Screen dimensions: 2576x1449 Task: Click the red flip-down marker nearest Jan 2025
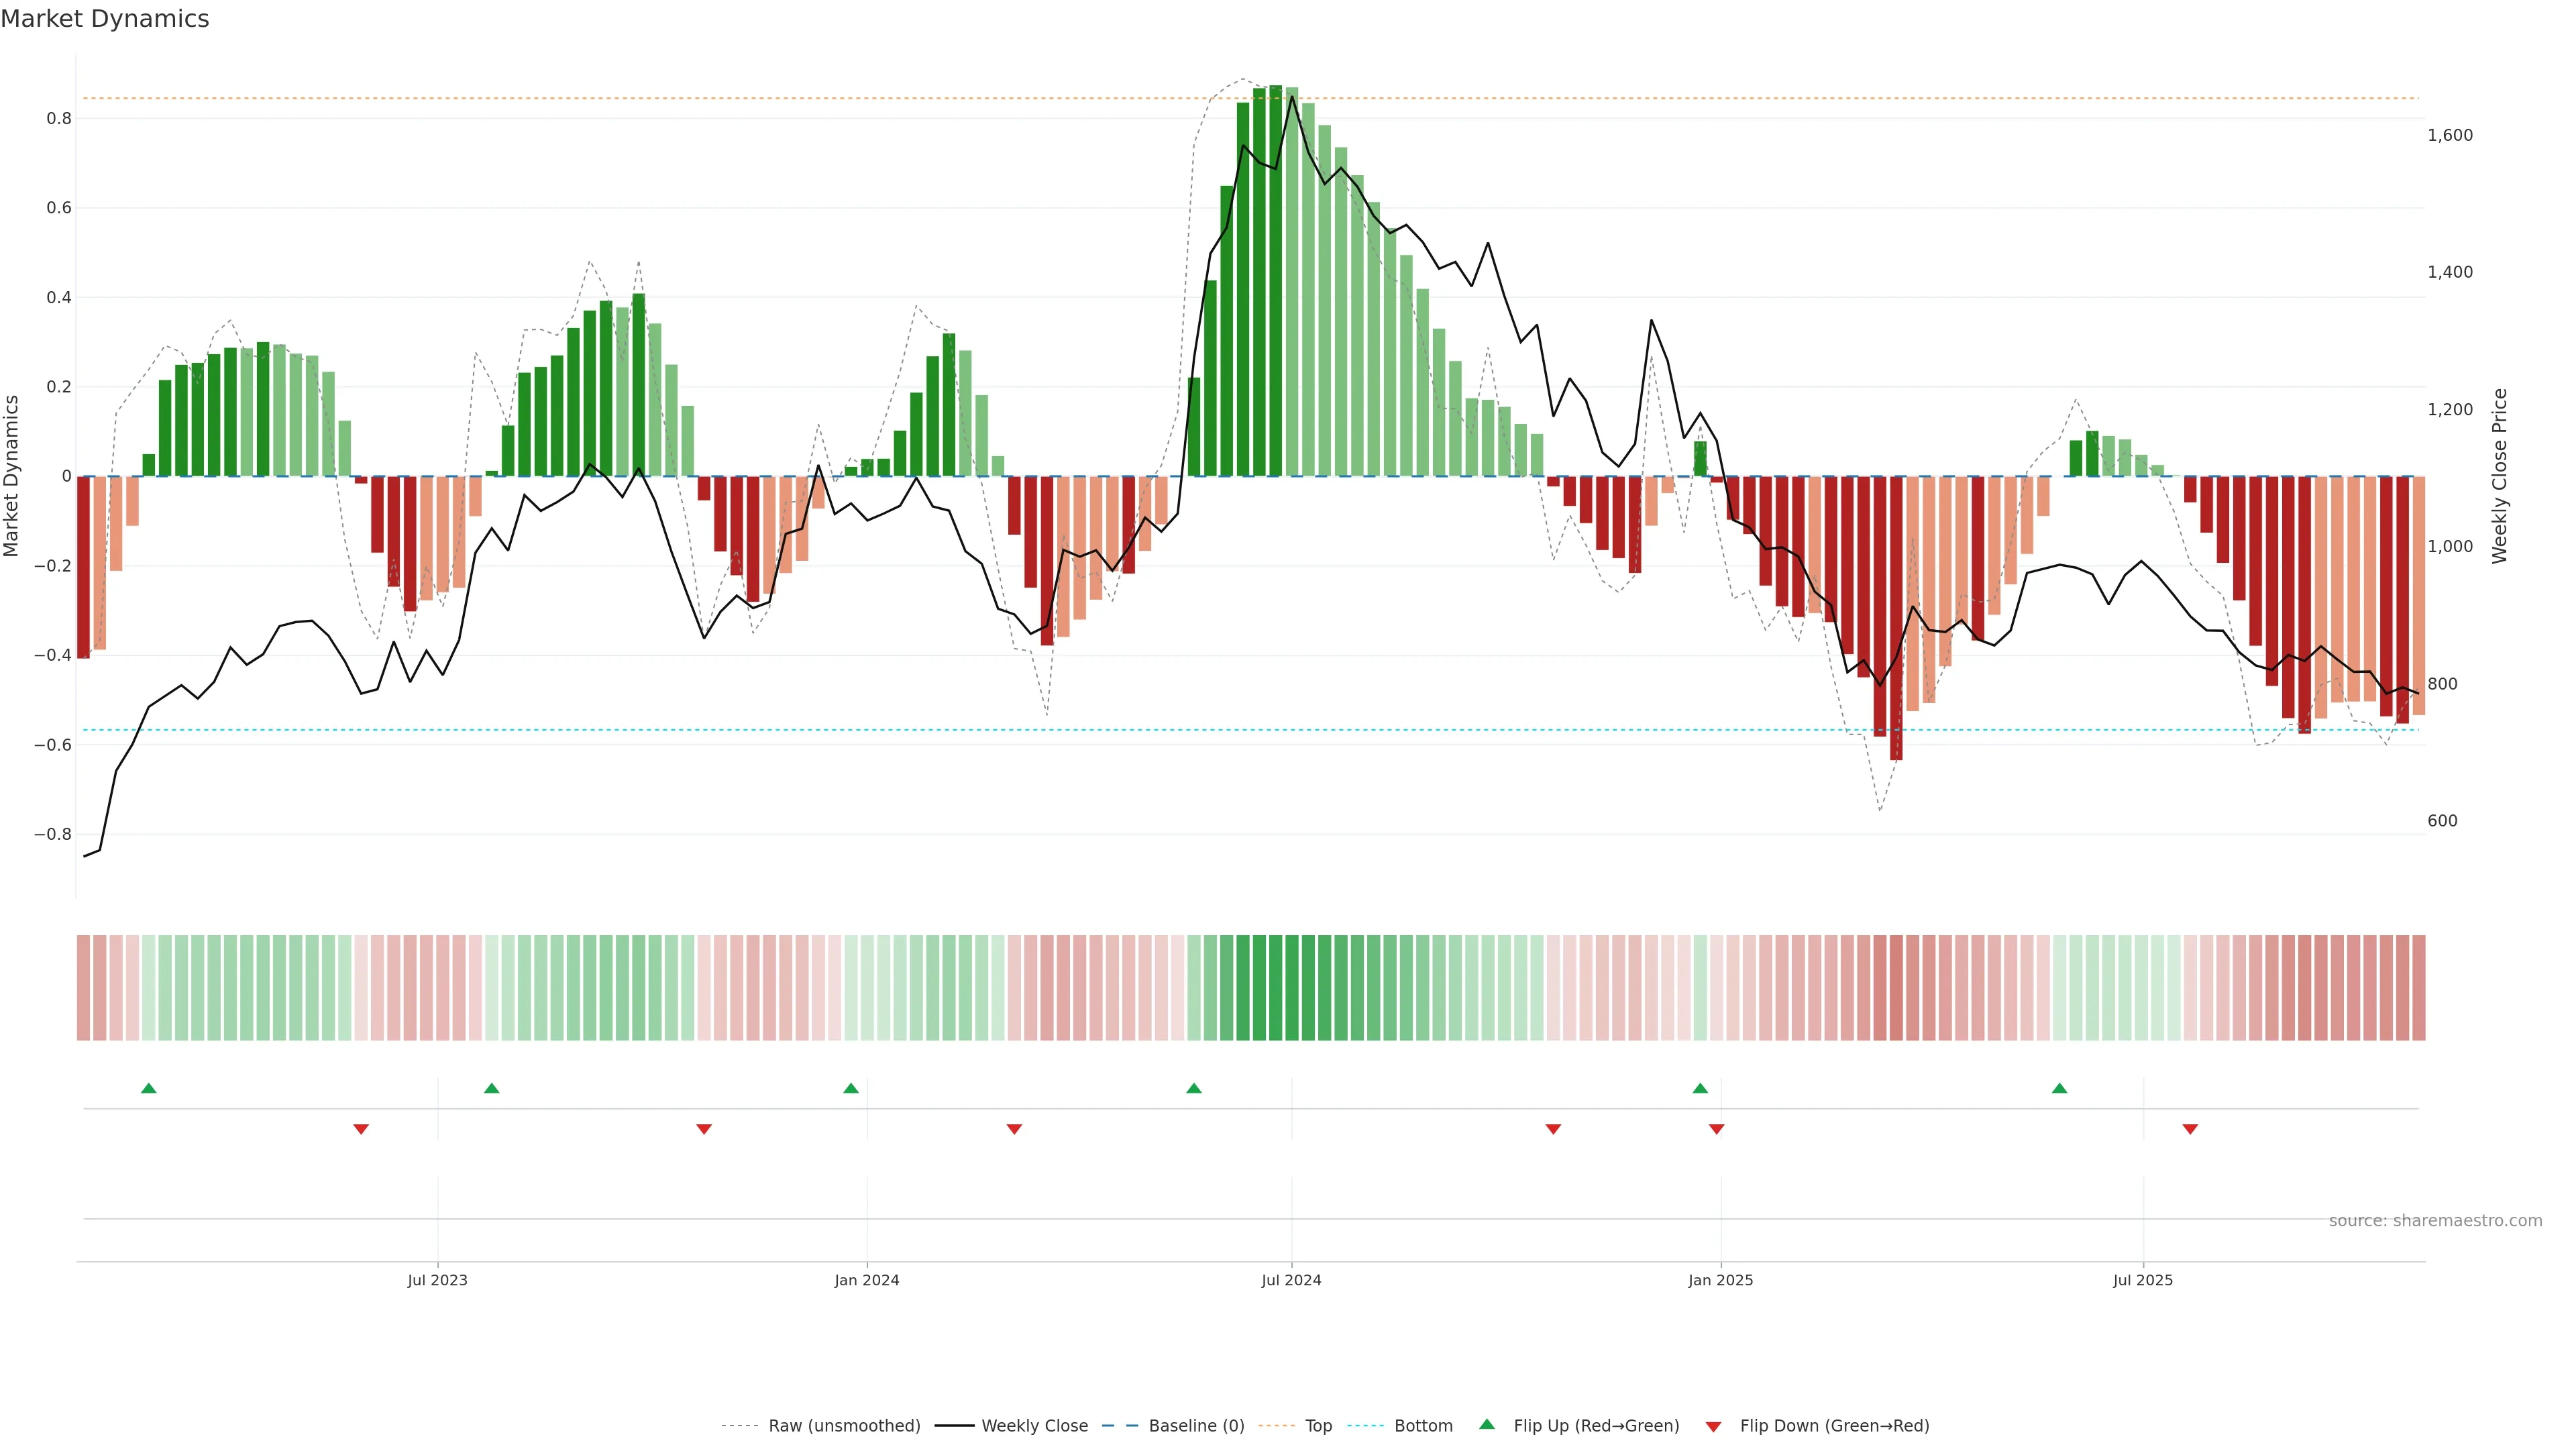pos(1717,1129)
